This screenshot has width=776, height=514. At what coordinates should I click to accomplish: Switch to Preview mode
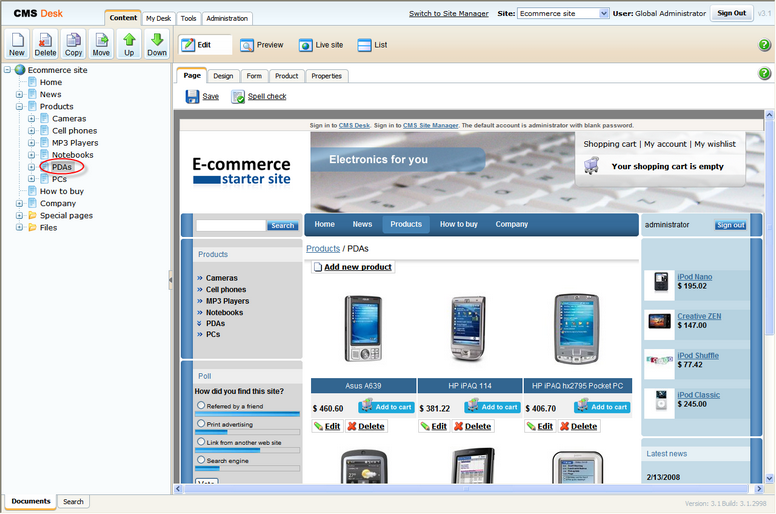[262, 45]
